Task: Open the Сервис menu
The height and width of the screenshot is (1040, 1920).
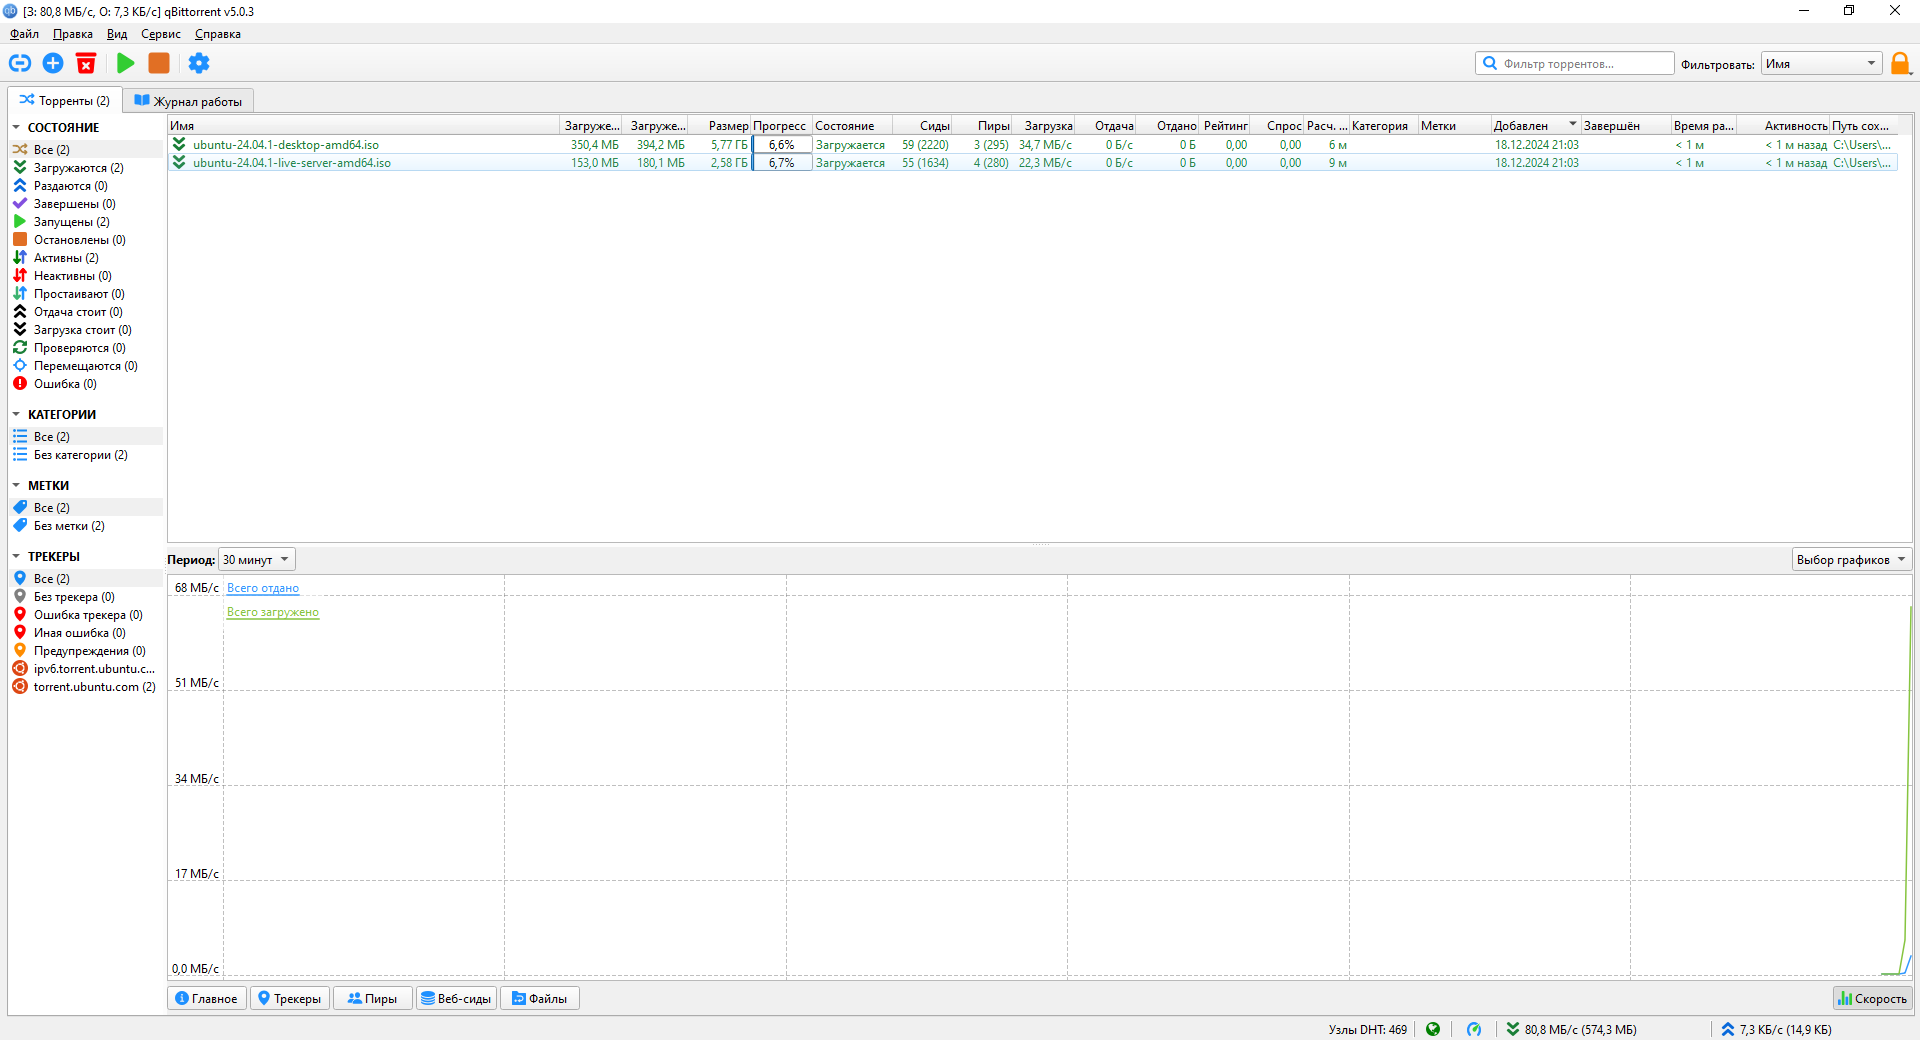Action: click(161, 34)
